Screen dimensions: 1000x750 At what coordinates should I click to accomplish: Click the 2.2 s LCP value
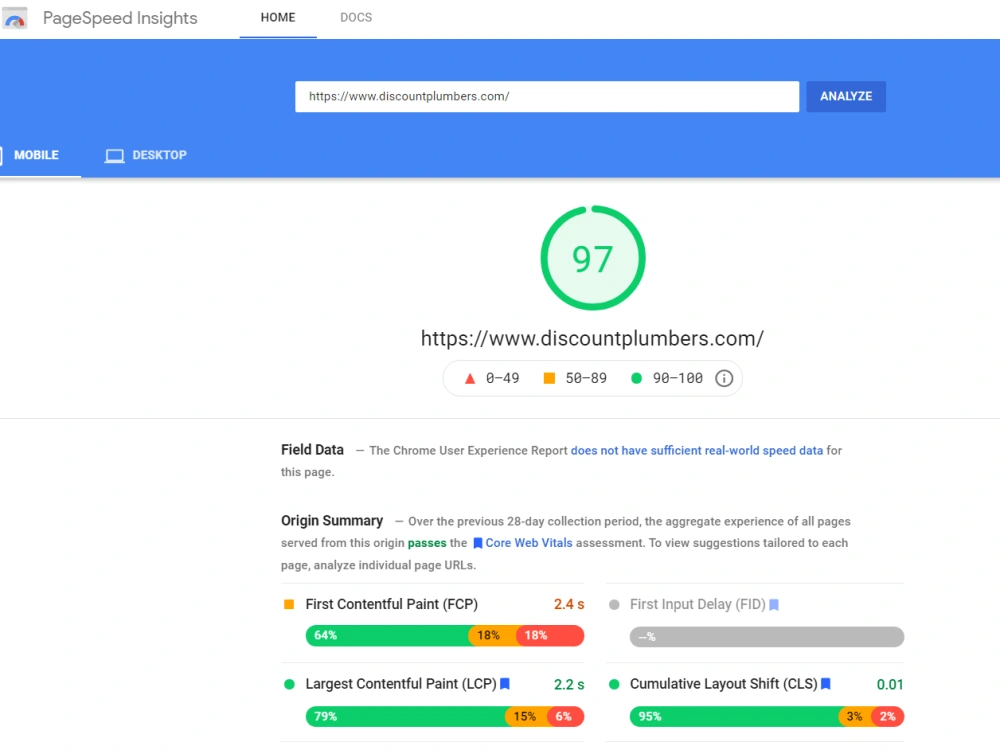pos(569,684)
